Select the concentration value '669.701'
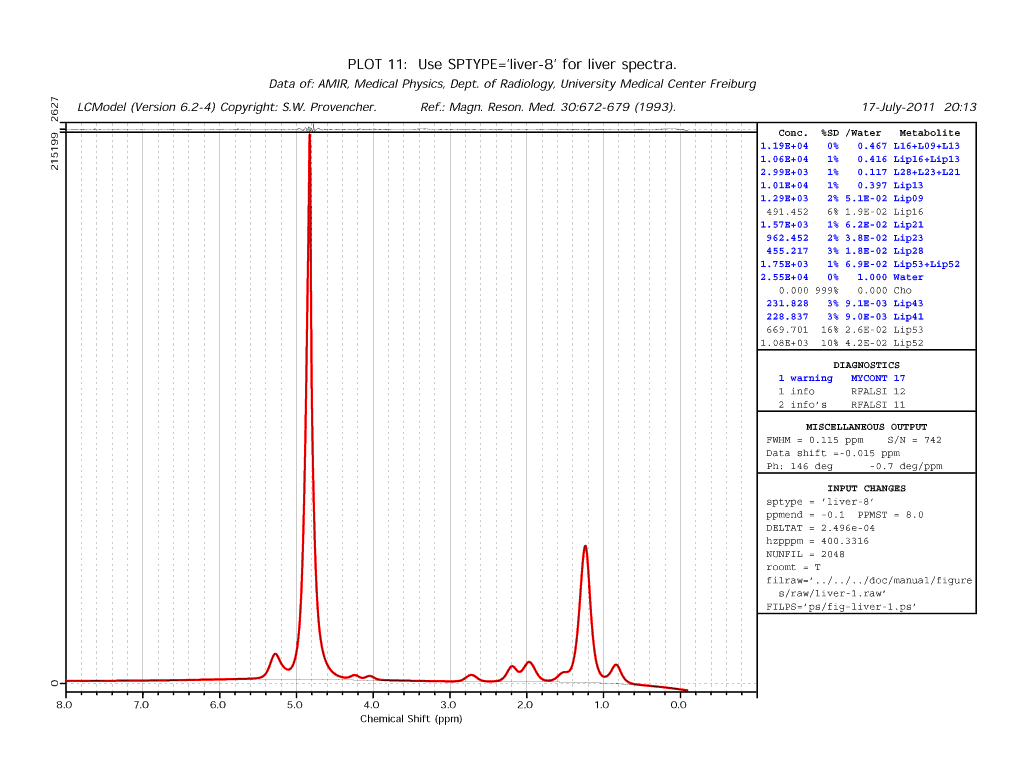This screenshot has height=770, width=1024. [x=787, y=330]
